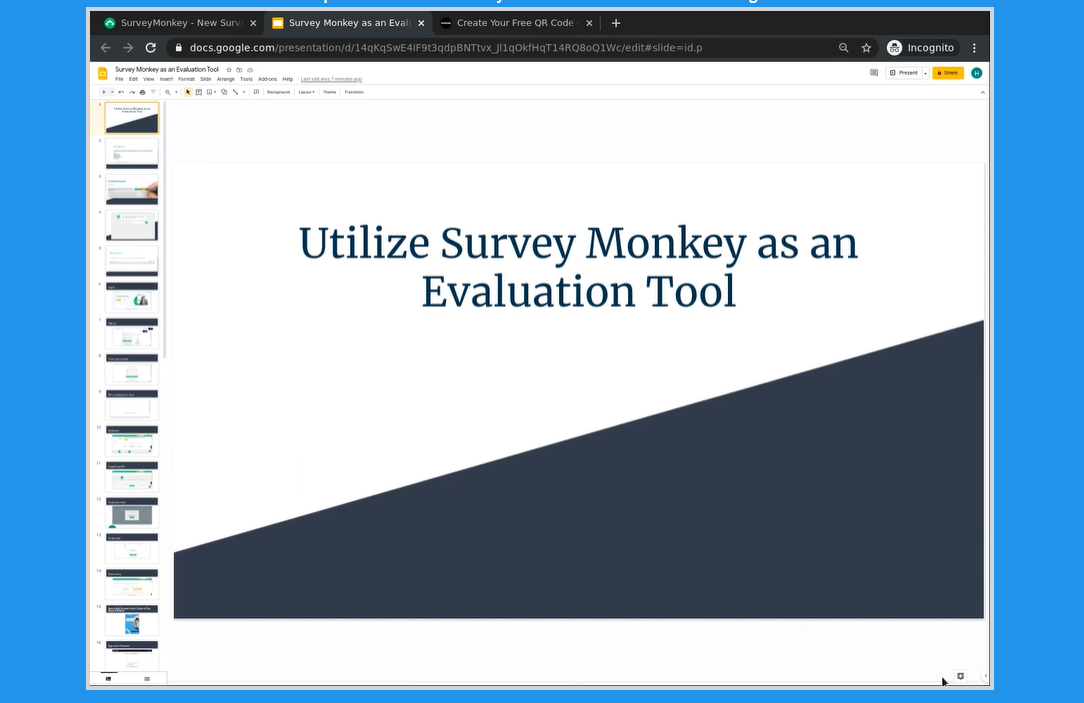Viewport: 1084px width, 703px height.
Task: Open the zoom level dropdown arrow
Action: (x=176, y=92)
